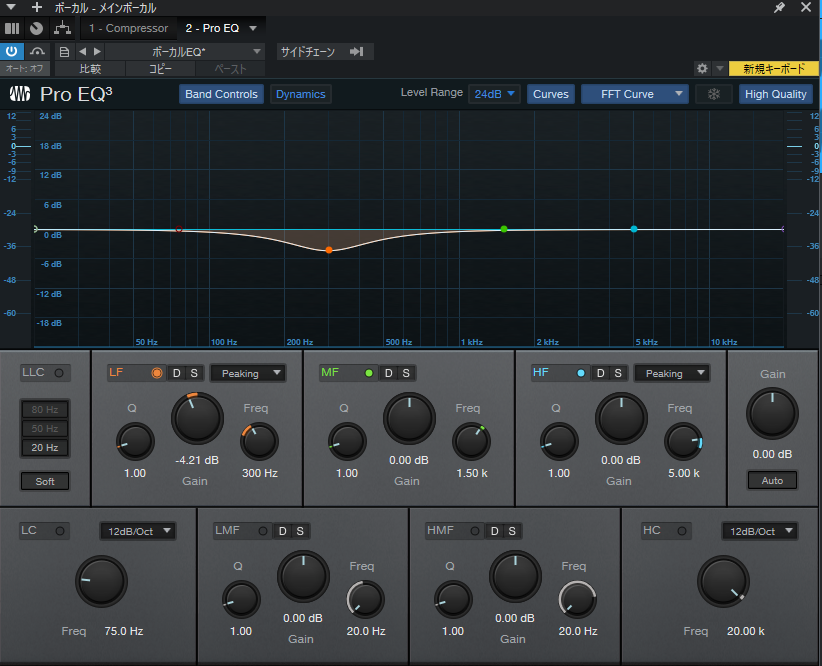Click the LF Freq knob
This screenshot has height=666, width=822.
pos(259,442)
